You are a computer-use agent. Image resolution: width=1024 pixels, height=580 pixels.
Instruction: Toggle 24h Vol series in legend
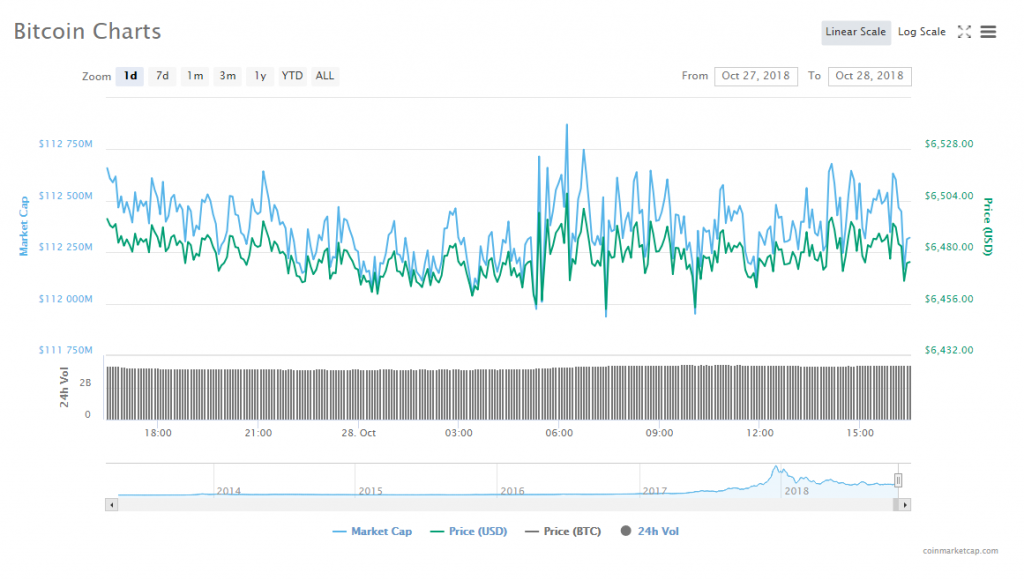click(x=650, y=532)
